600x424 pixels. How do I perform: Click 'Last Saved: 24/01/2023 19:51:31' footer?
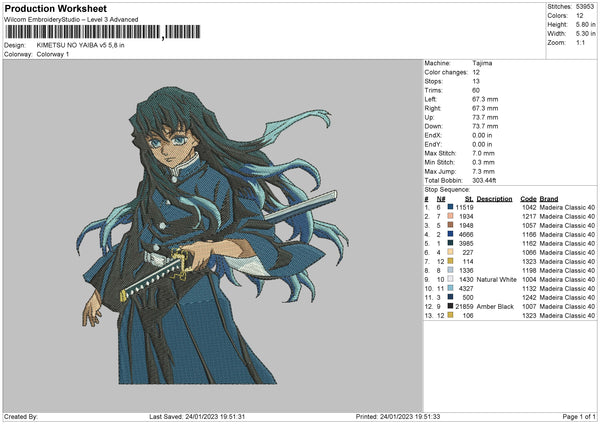(x=197, y=416)
